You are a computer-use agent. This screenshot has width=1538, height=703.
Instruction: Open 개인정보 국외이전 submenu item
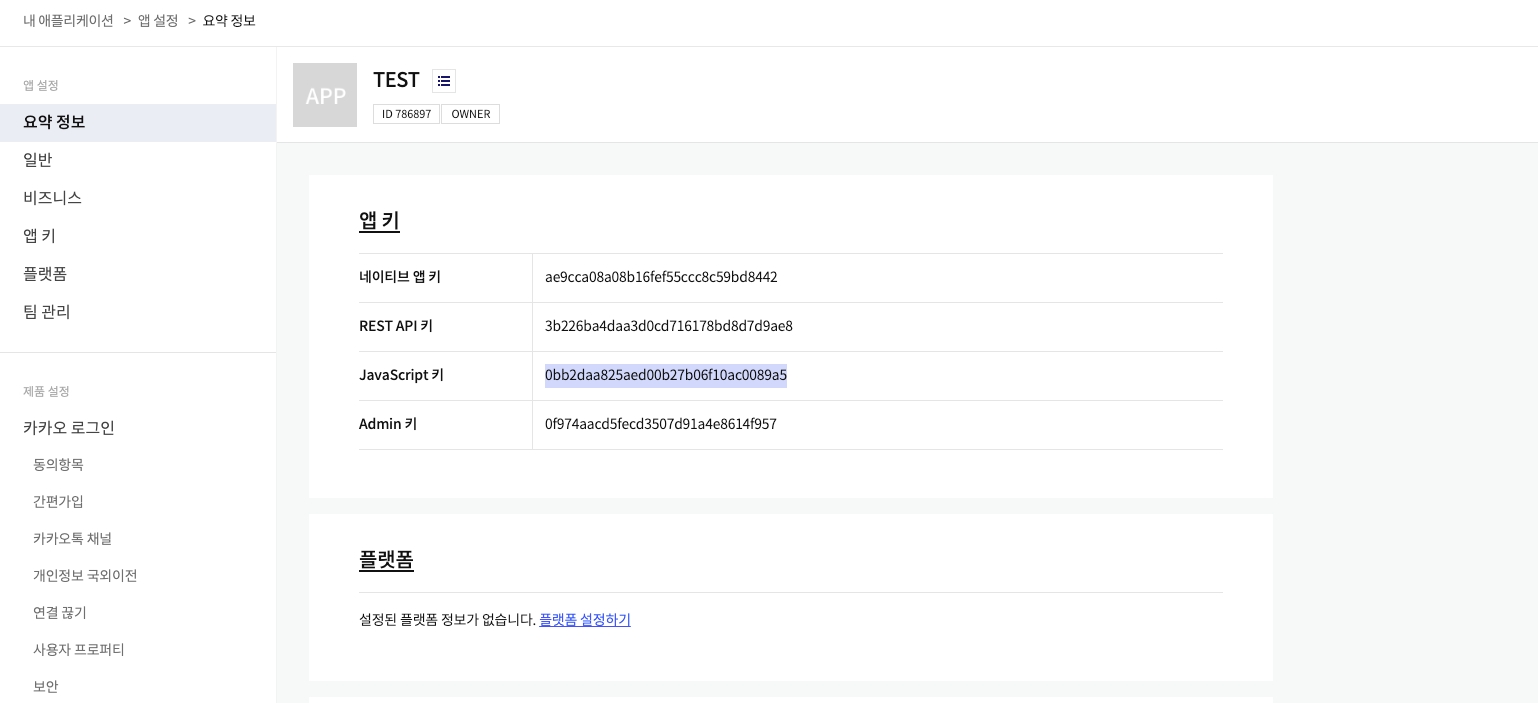(x=85, y=576)
